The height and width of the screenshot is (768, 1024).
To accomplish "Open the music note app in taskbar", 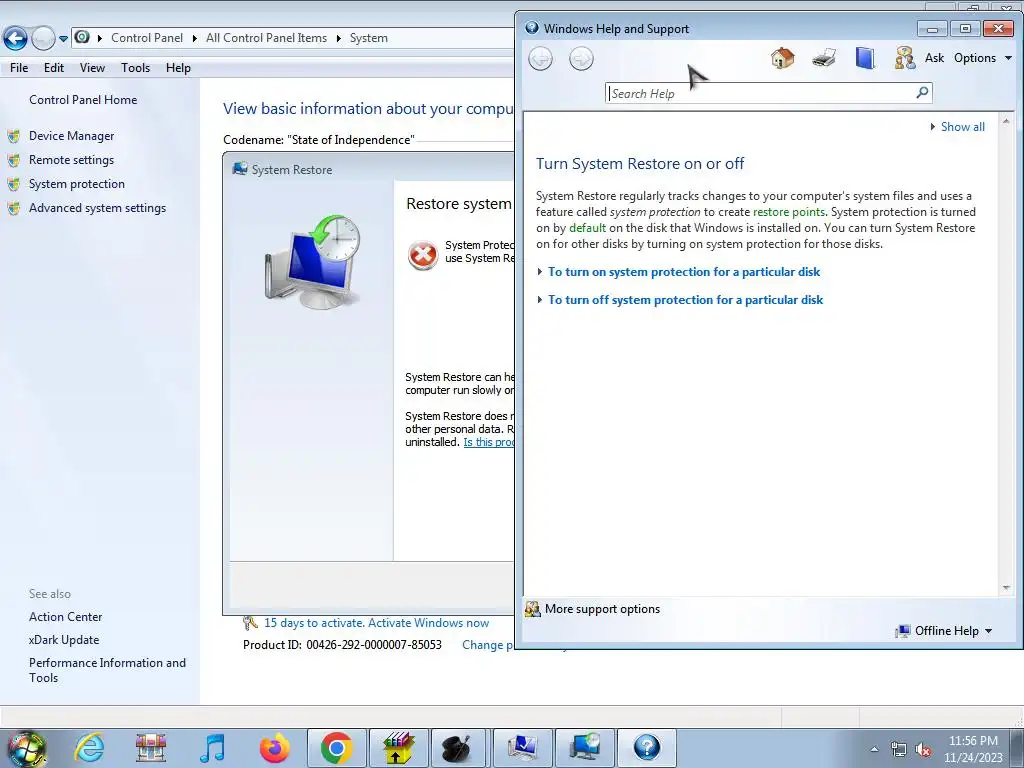I will (212, 748).
